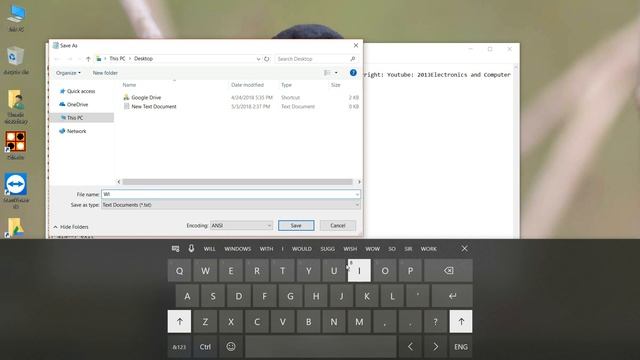This screenshot has width=640, height=360.
Task: Tap the right arrow key
Action: pos(436,347)
